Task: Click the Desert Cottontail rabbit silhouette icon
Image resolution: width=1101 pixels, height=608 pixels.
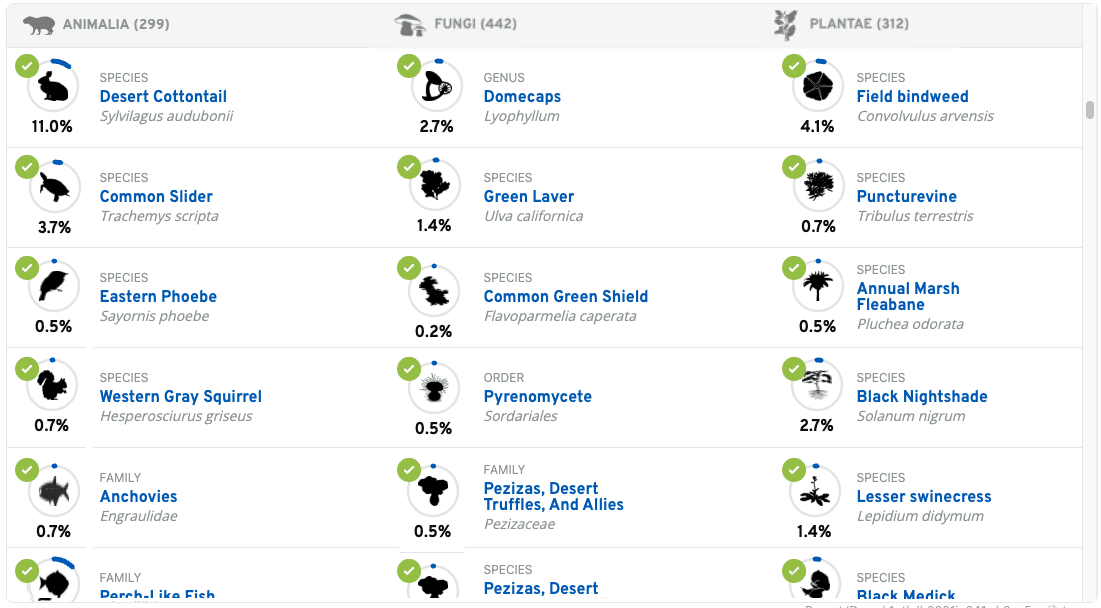Action: pos(53,87)
